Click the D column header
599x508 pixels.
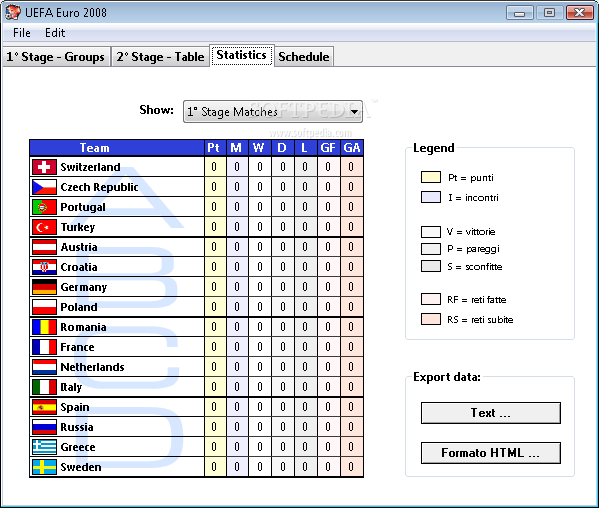(x=282, y=148)
